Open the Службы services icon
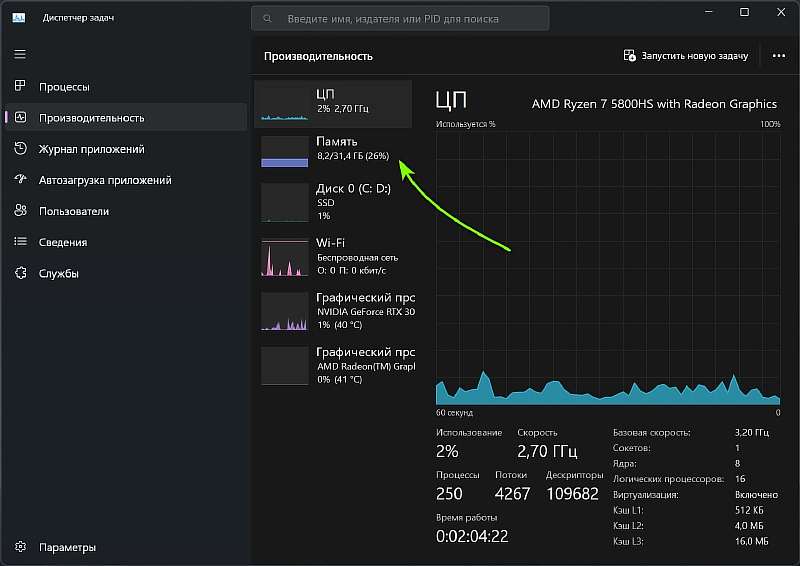Image resolution: width=800 pixels, height=566 pixels. [20, 273]
